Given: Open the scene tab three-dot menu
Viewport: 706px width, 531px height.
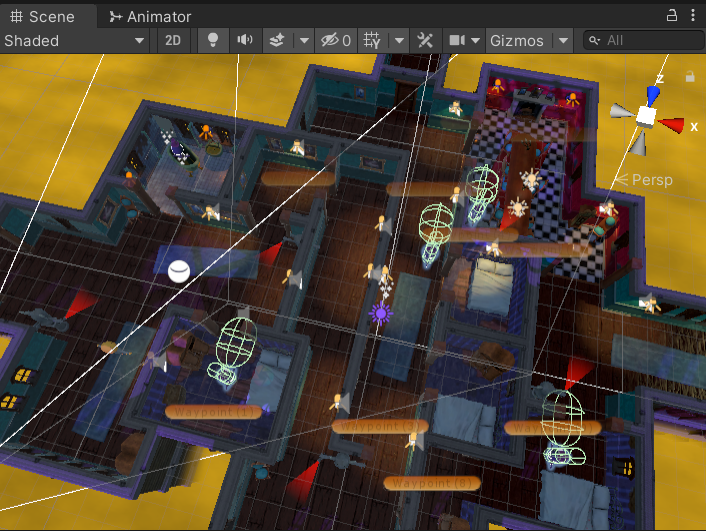Looking at the screenshot, I should 692,15.
